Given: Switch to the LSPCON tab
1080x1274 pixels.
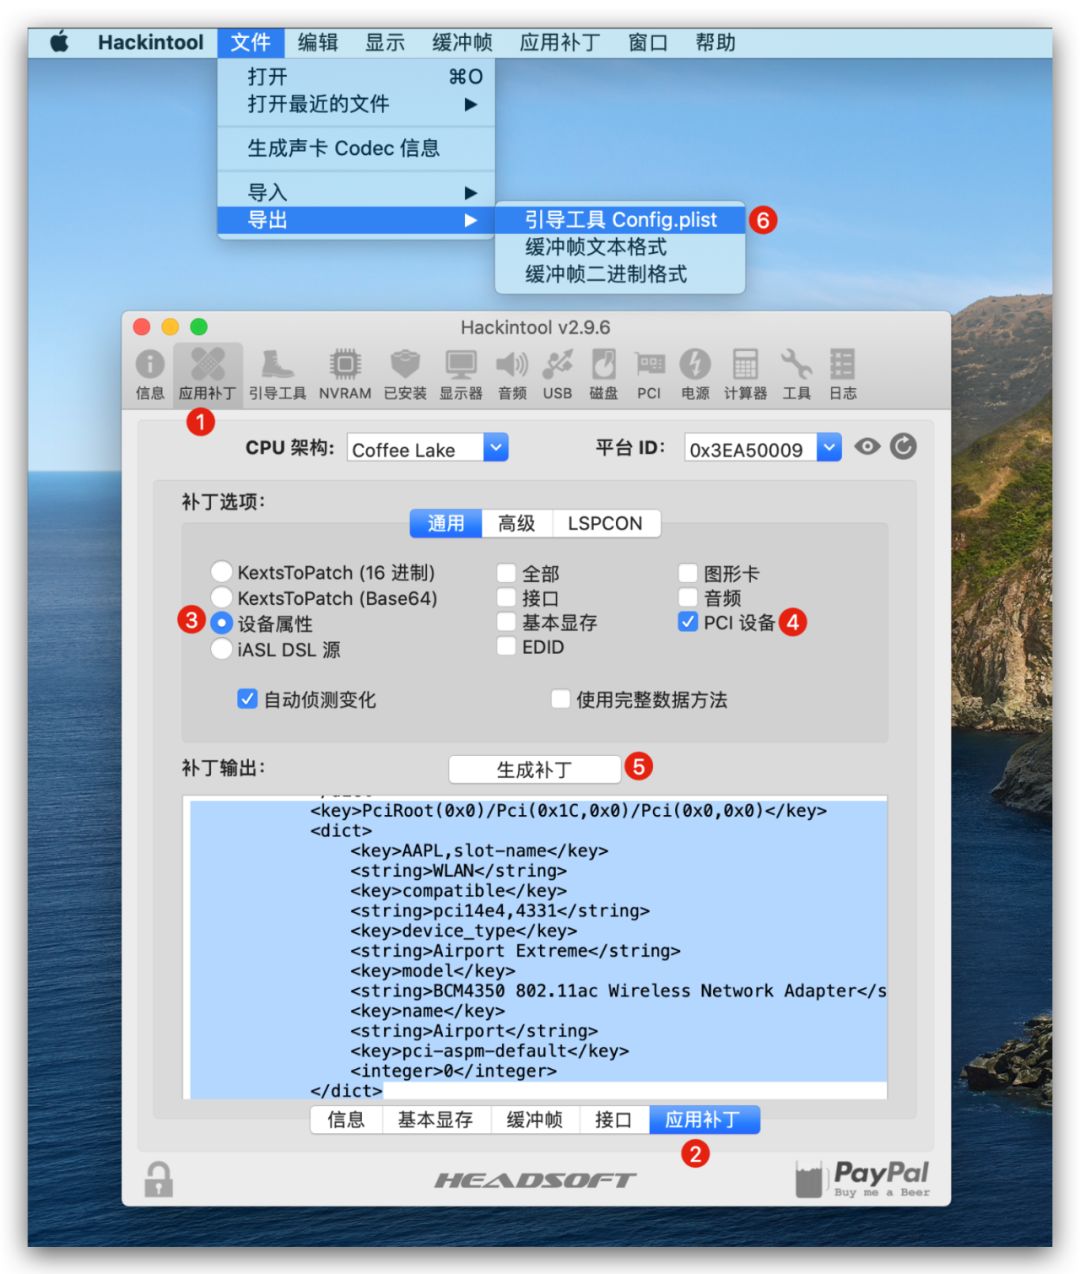Looking at the screenshot, I should tap(605, 523).
